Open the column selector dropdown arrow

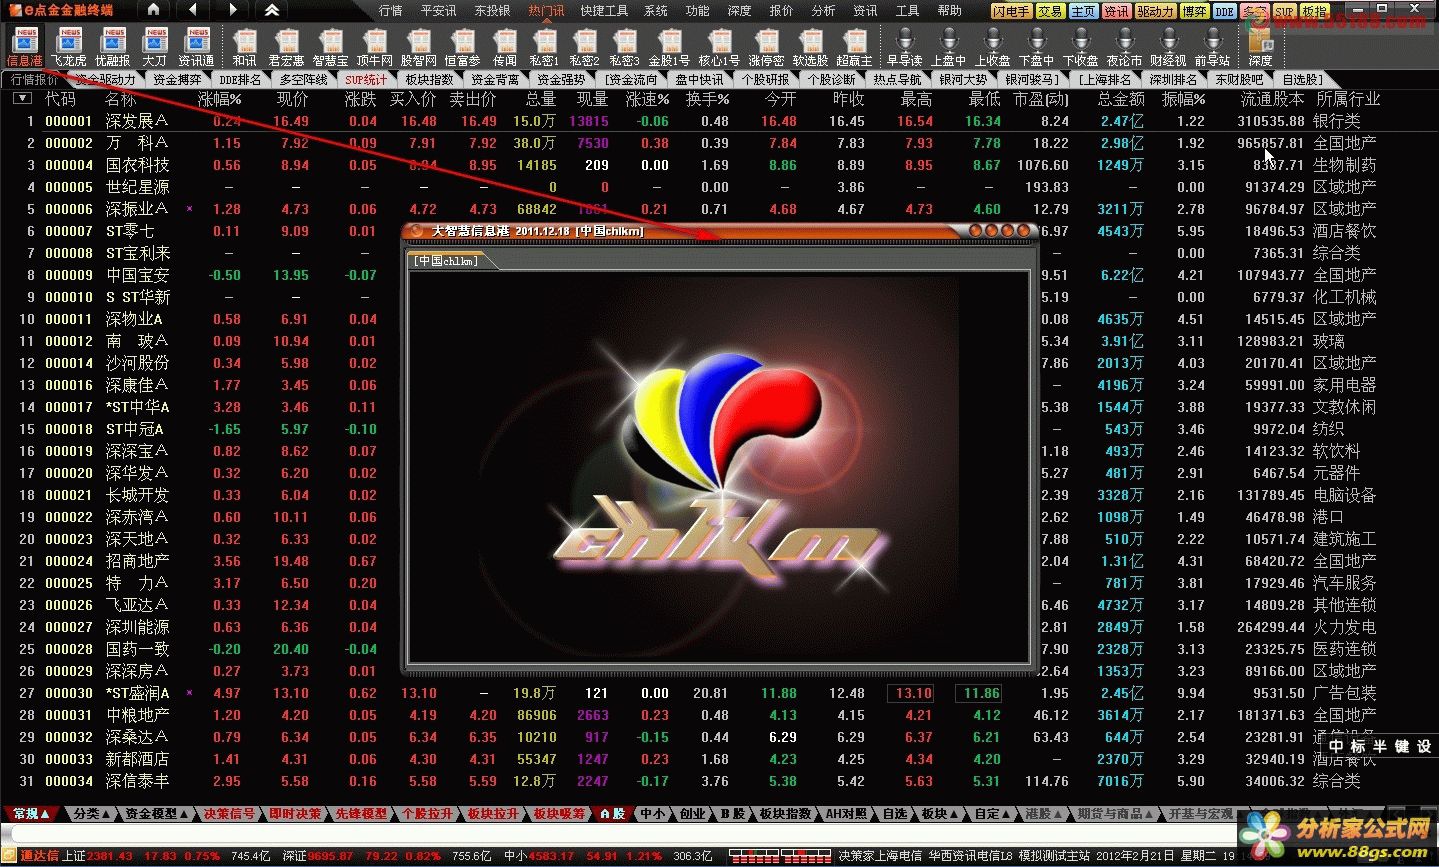tap(21, 98)
